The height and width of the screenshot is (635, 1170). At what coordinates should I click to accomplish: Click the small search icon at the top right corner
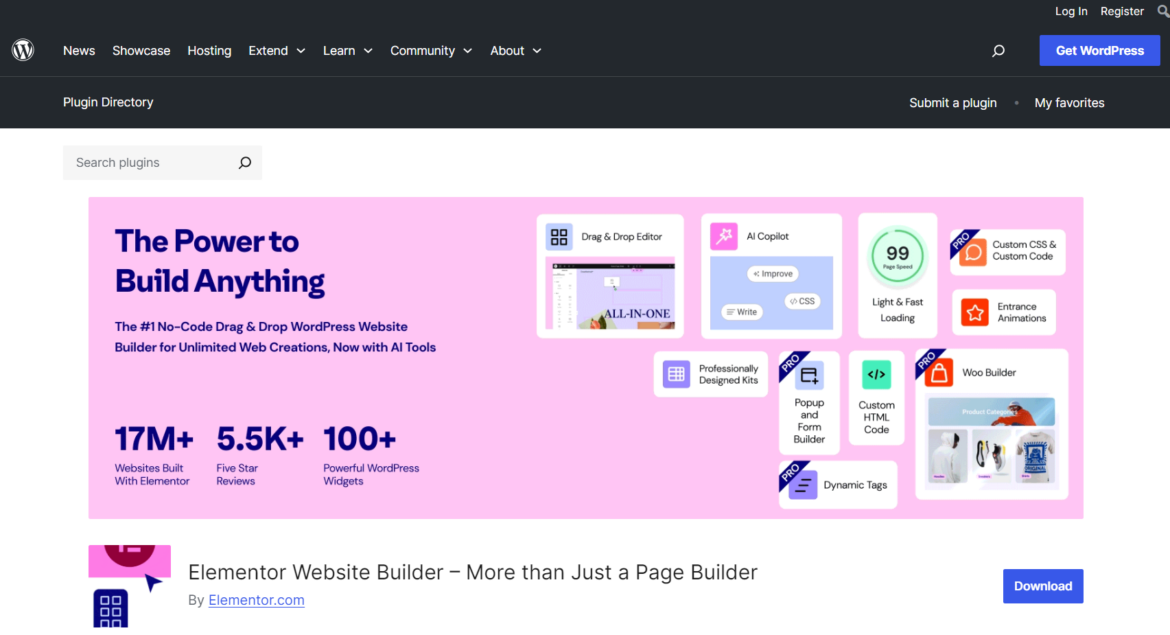click(x=1163, y=11)
